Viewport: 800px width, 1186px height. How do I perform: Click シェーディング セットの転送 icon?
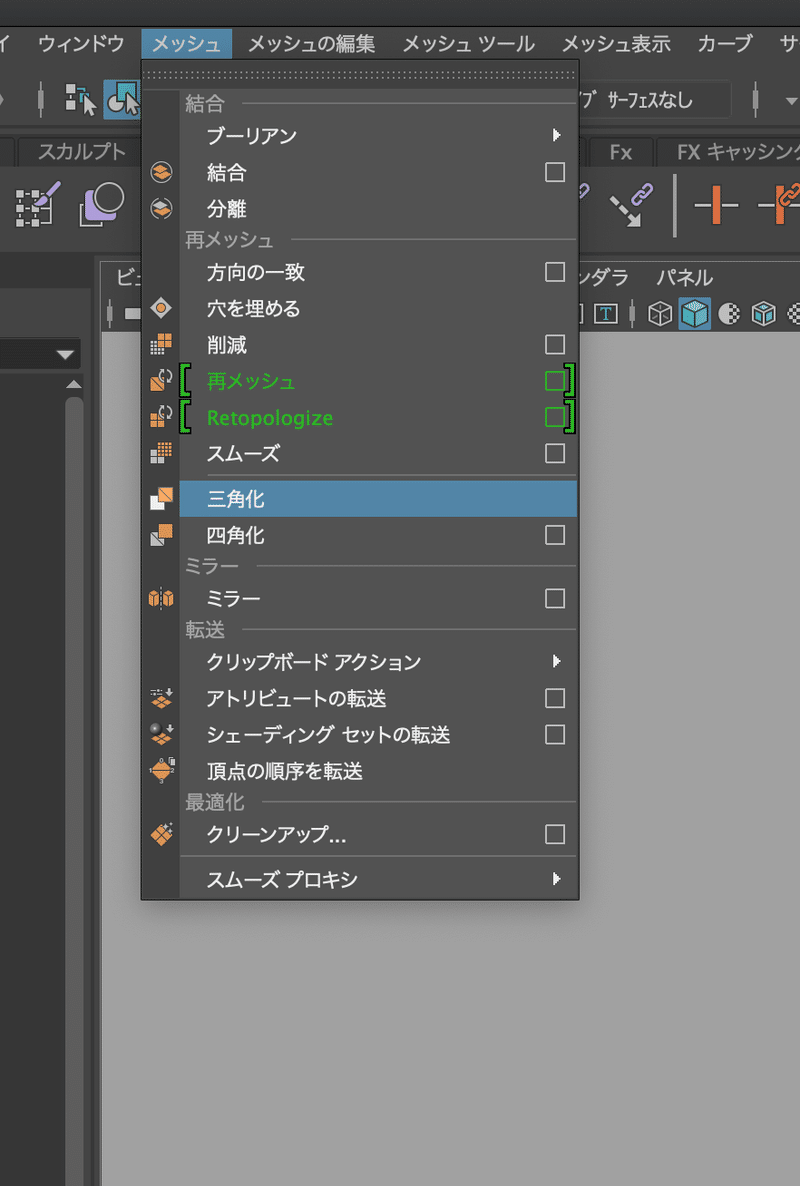coord(161,734)
